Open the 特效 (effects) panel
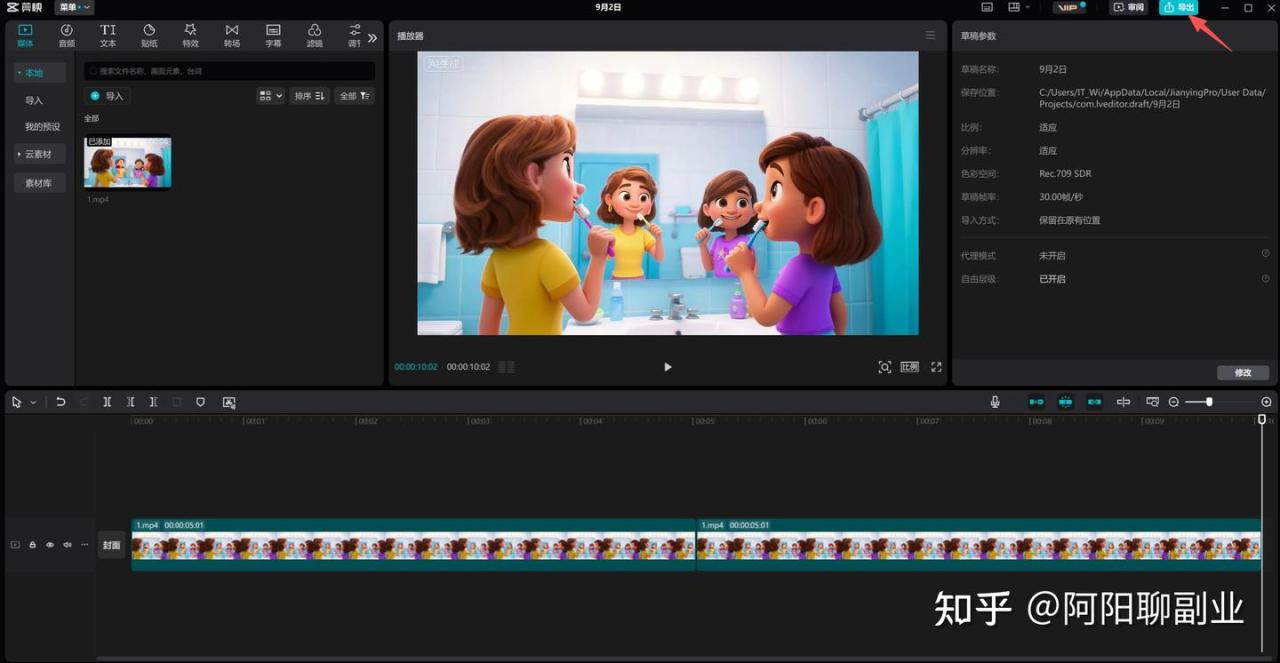This screenshot has height=663, width=1280. pyautogui.click(x=190, y=35)
